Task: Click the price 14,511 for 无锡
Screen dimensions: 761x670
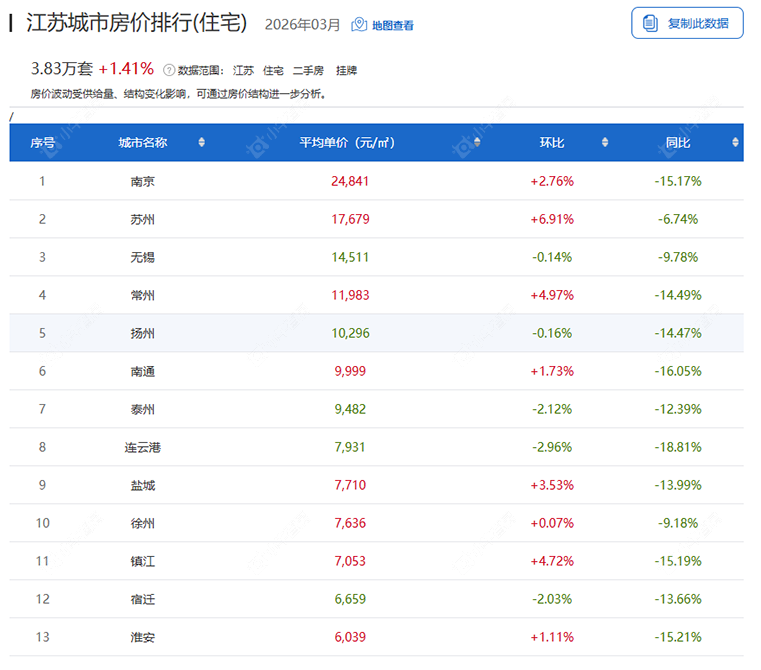Action: click(x=350, y=257)
